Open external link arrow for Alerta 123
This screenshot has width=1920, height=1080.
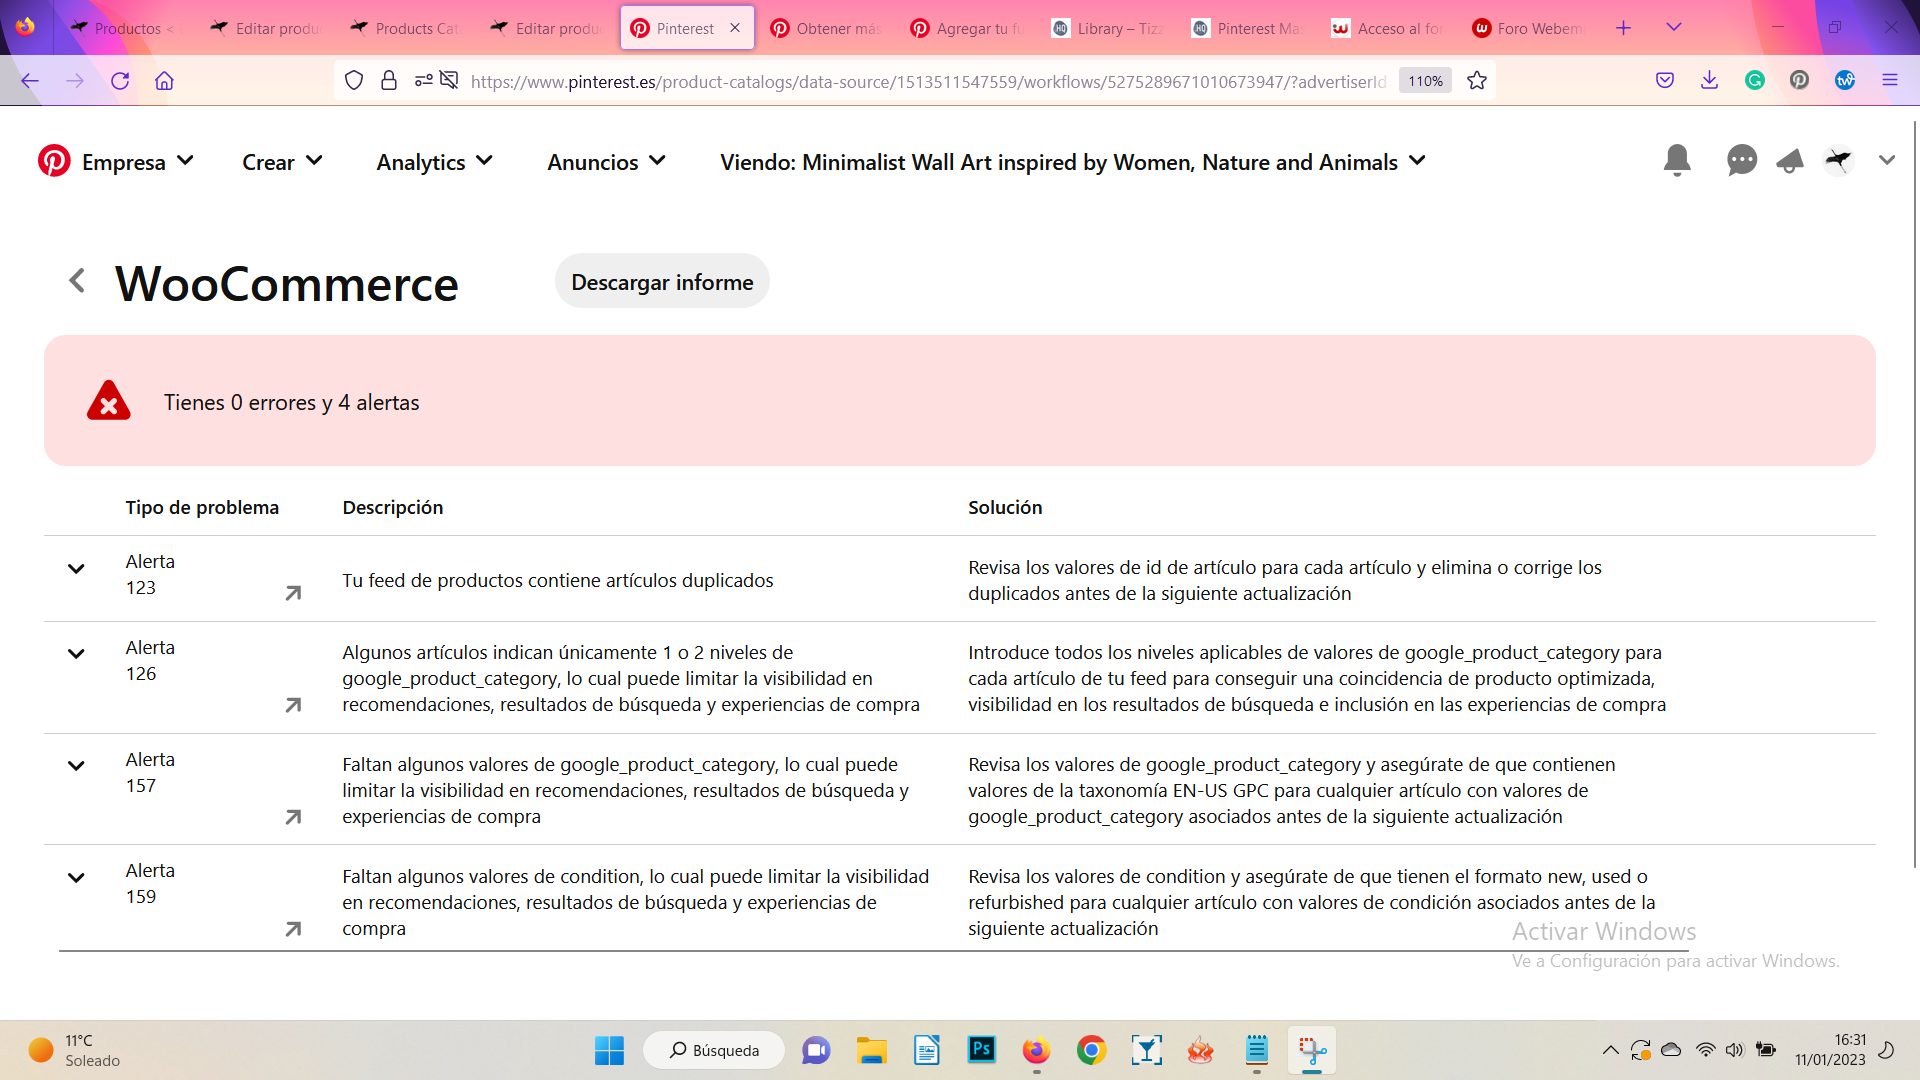click(293, 593)
